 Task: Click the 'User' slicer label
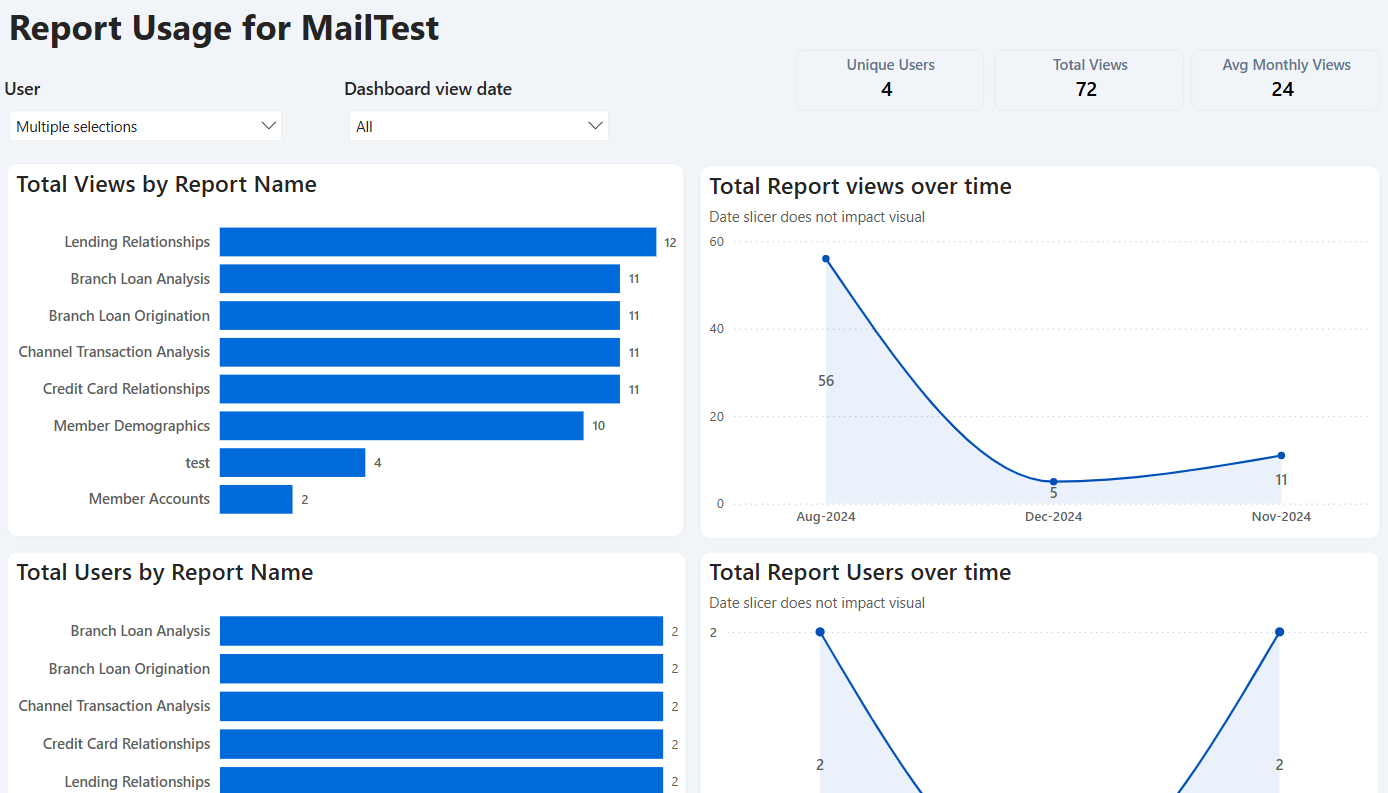point(23,89)
